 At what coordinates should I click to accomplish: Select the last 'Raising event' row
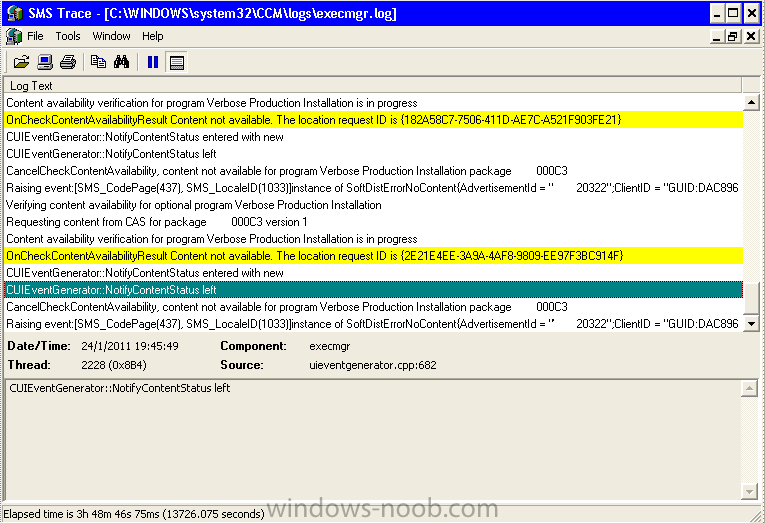point(373,324)
